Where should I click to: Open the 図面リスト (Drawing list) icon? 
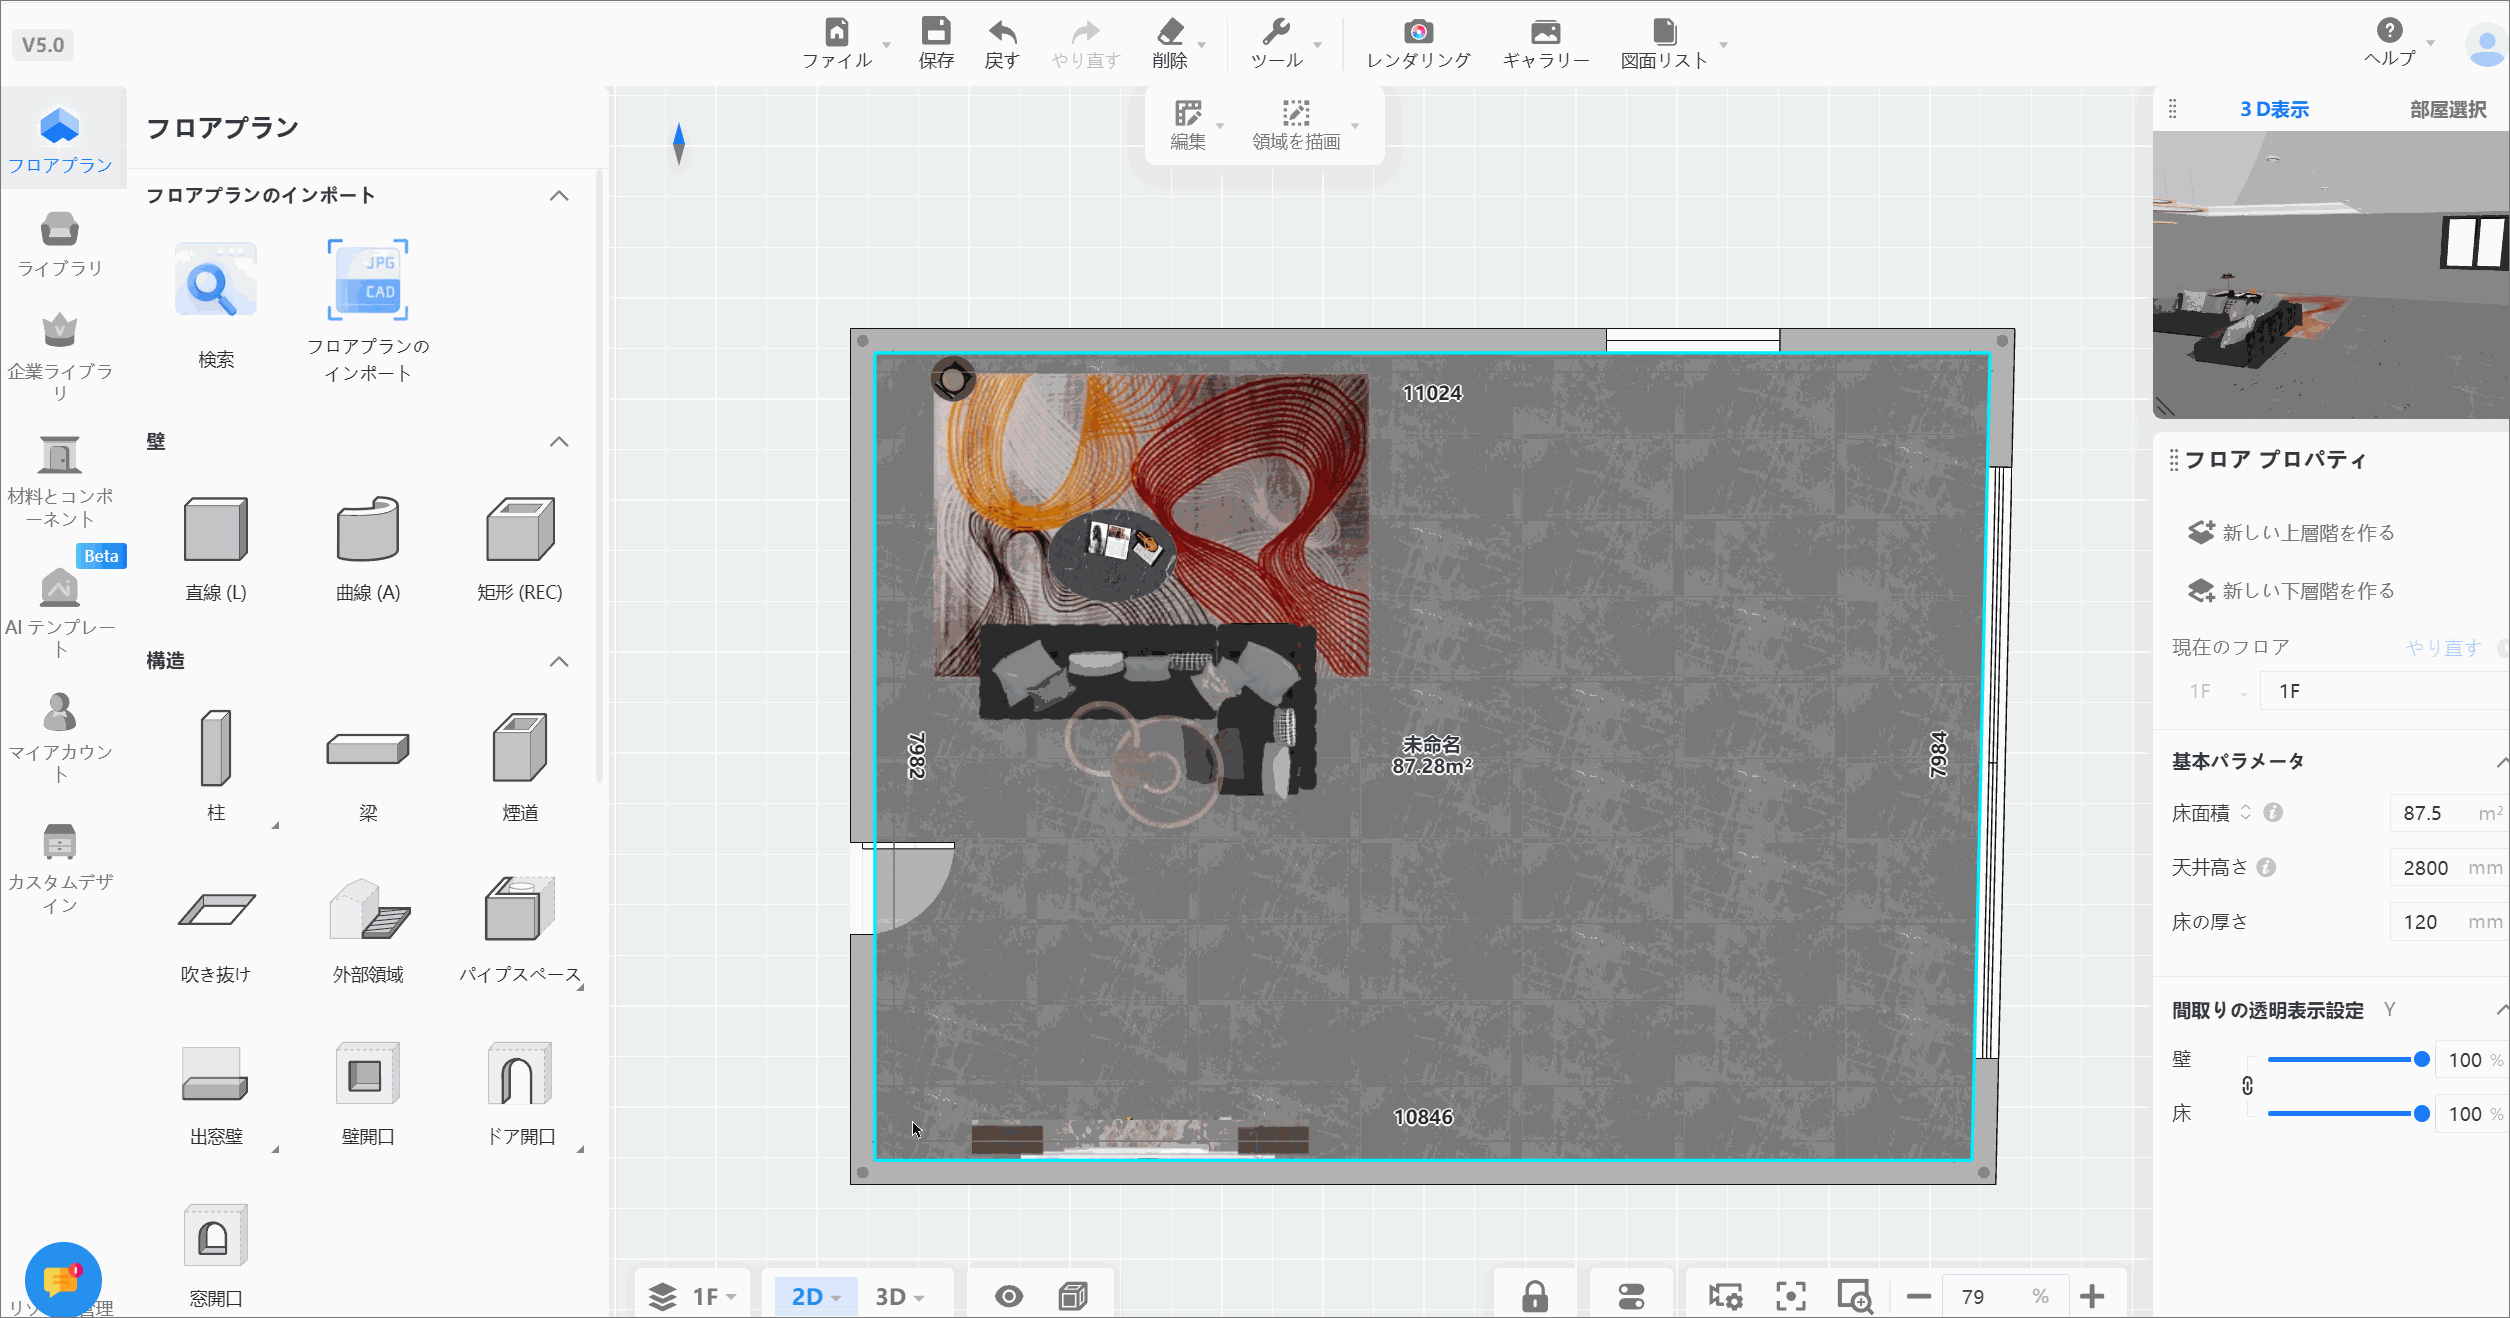[1664, 32]
